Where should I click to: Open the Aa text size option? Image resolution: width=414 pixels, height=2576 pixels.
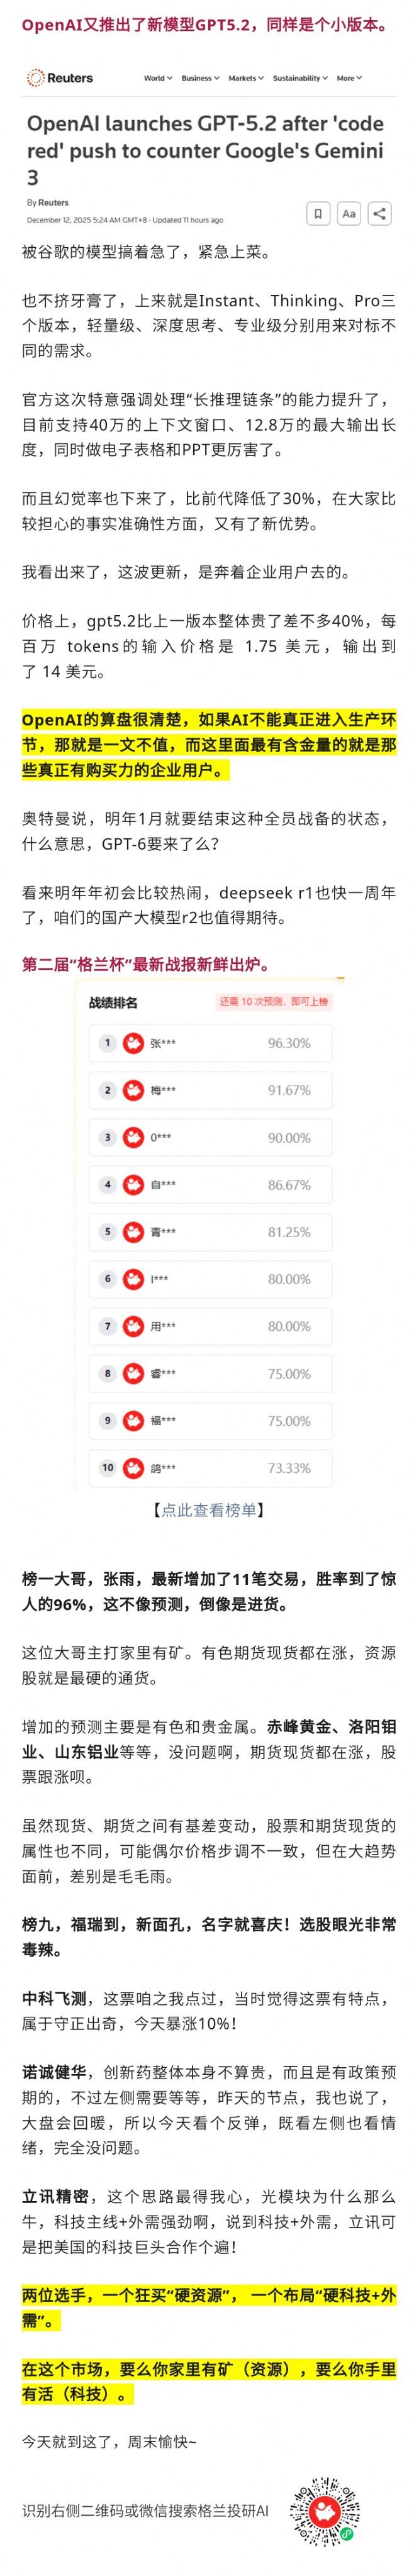[x=348, y=213]
